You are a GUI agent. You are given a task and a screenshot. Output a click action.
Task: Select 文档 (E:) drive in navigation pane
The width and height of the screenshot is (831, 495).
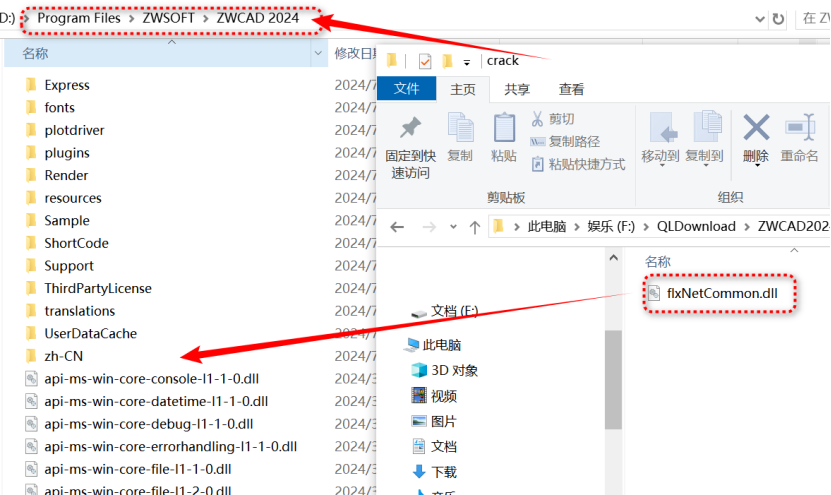[454, 311]
